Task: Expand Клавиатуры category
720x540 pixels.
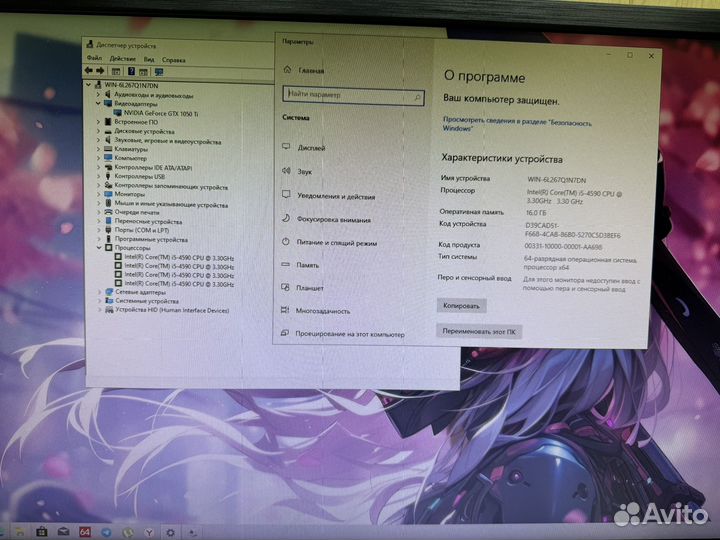Action: (x=98, y=149)
